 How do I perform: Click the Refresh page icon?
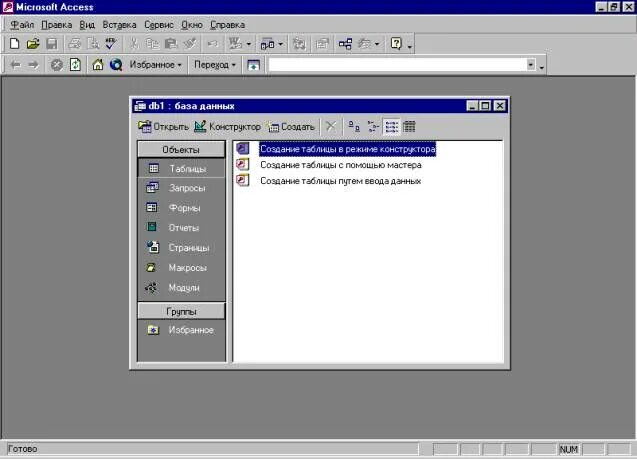pos(75,65)
